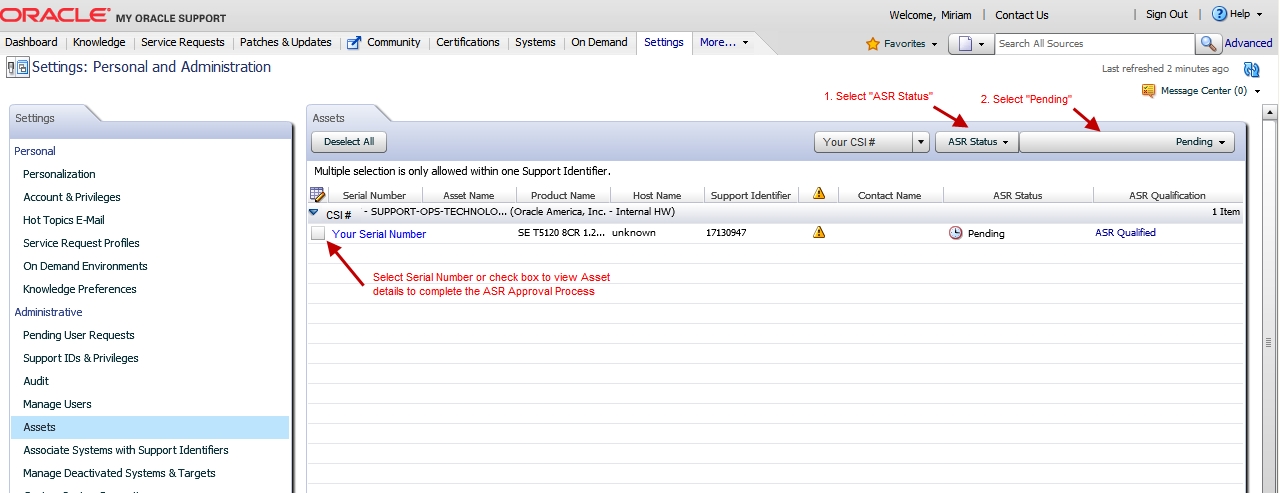The width and height of the screenshot is (1280, 493).
Task: Click the search magnifier icon
Action: [1208, 44]
